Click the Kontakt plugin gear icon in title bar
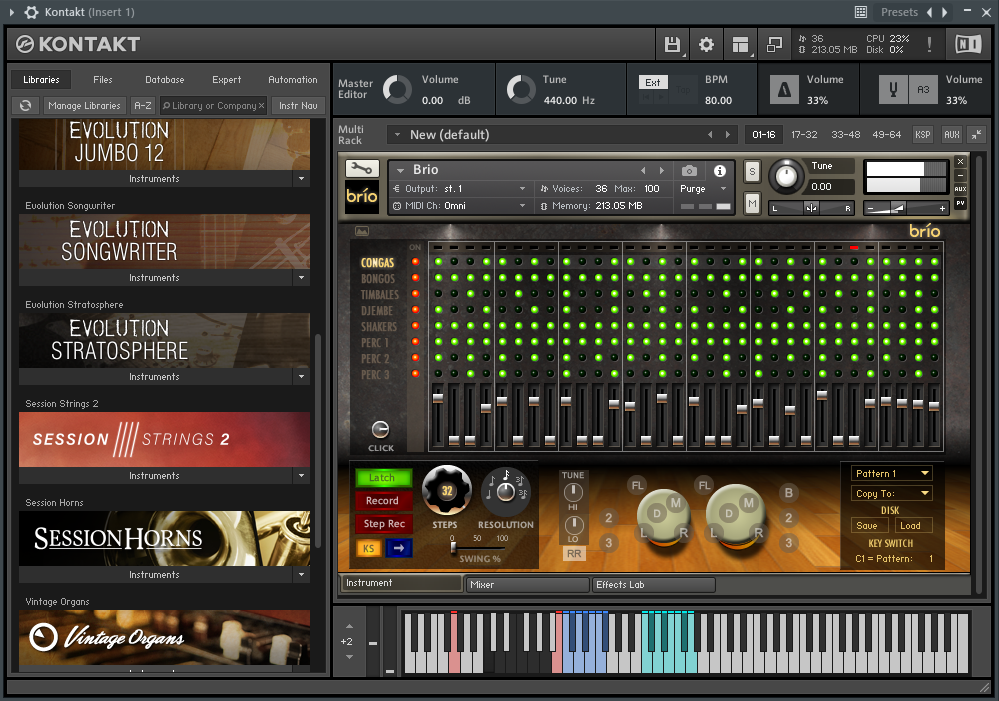Image resolution: width=999 pixels, height=701 pixels. pos(31,12)
